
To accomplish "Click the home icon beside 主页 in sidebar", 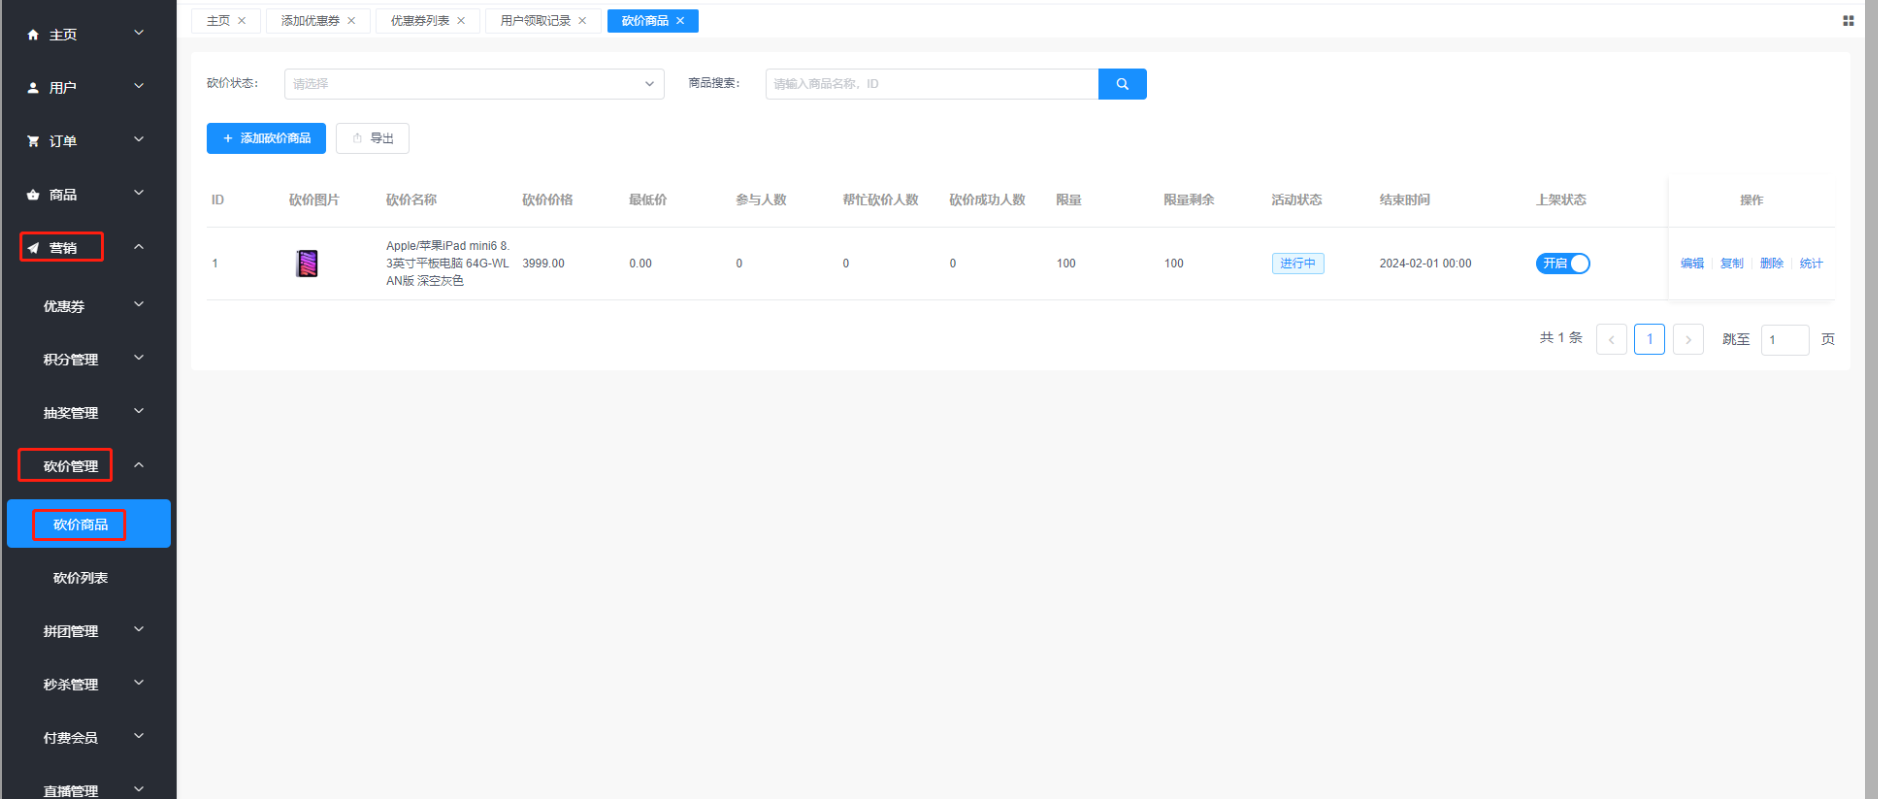I will click(33, 35).
